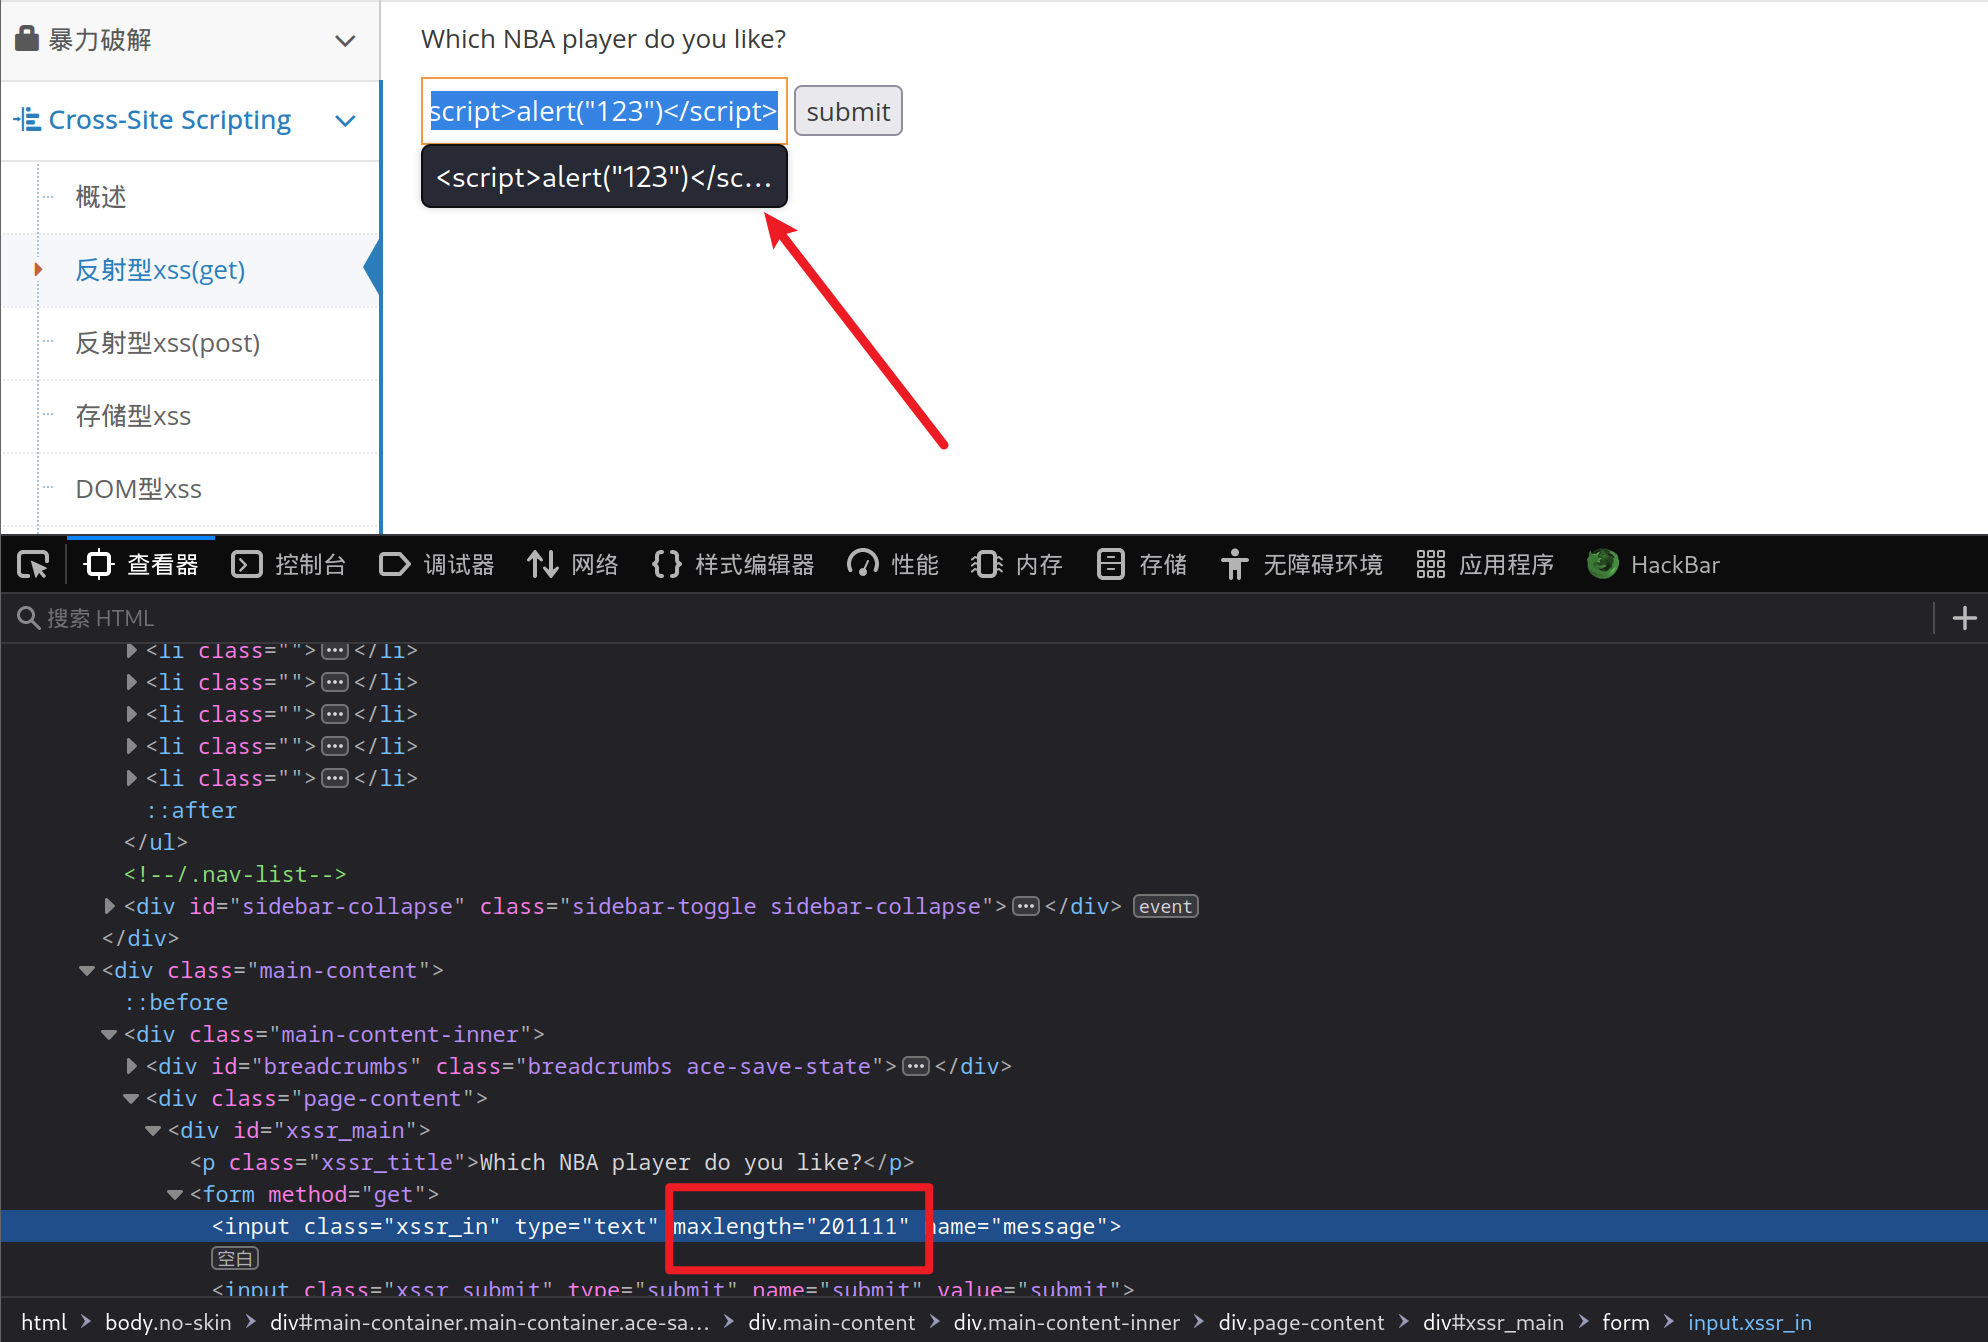Open the 存储型xss sidebar link
Viewport: 1988px width, 1342px height.
[133, 416]
